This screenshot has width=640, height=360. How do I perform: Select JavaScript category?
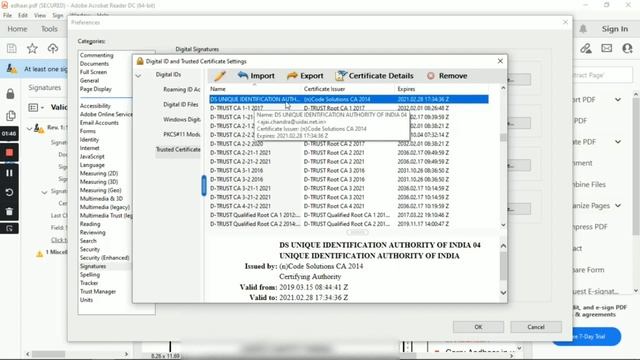click(92, 157)
